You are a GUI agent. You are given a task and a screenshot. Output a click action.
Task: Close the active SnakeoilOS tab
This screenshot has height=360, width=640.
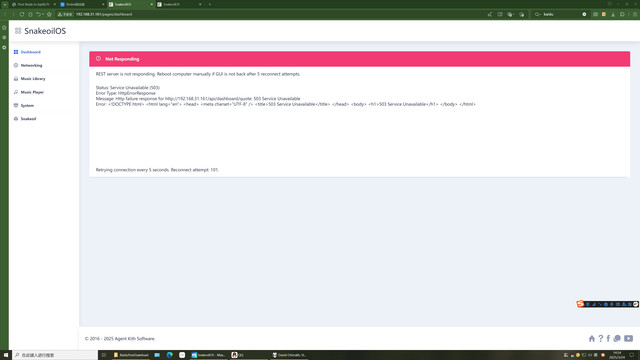[x=152, y=4]
